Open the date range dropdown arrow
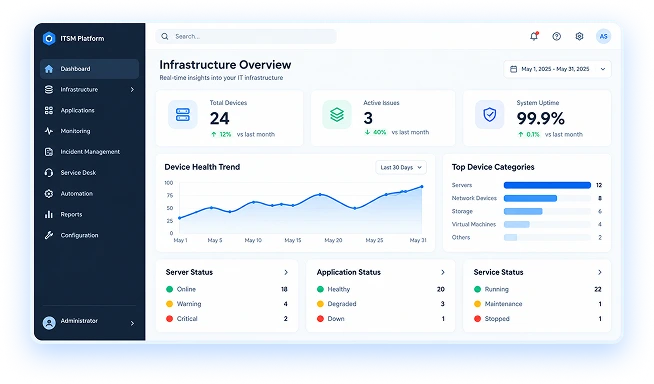654x384 pixels. point(603,69)
